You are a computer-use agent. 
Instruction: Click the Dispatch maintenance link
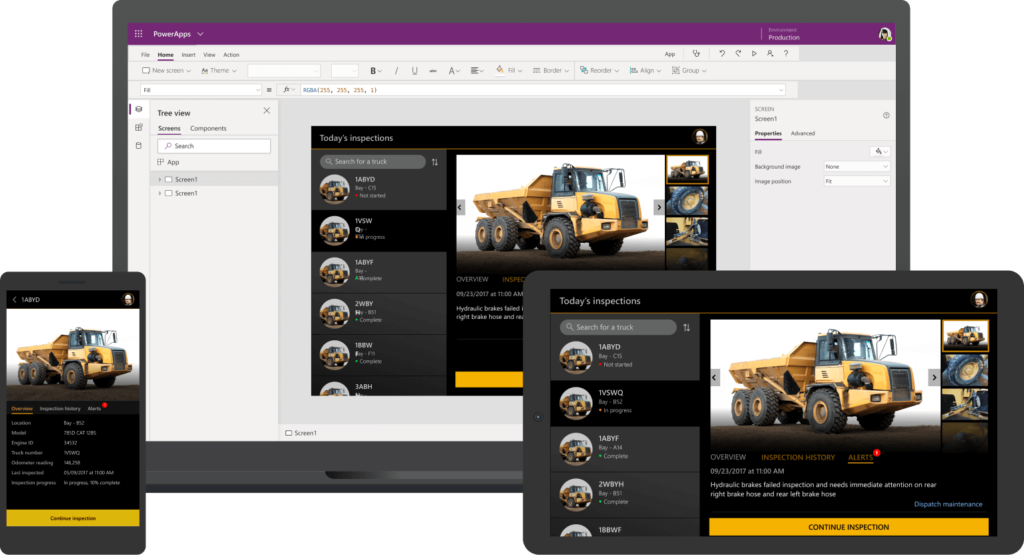pyautogui.click(x=947, y=504)
